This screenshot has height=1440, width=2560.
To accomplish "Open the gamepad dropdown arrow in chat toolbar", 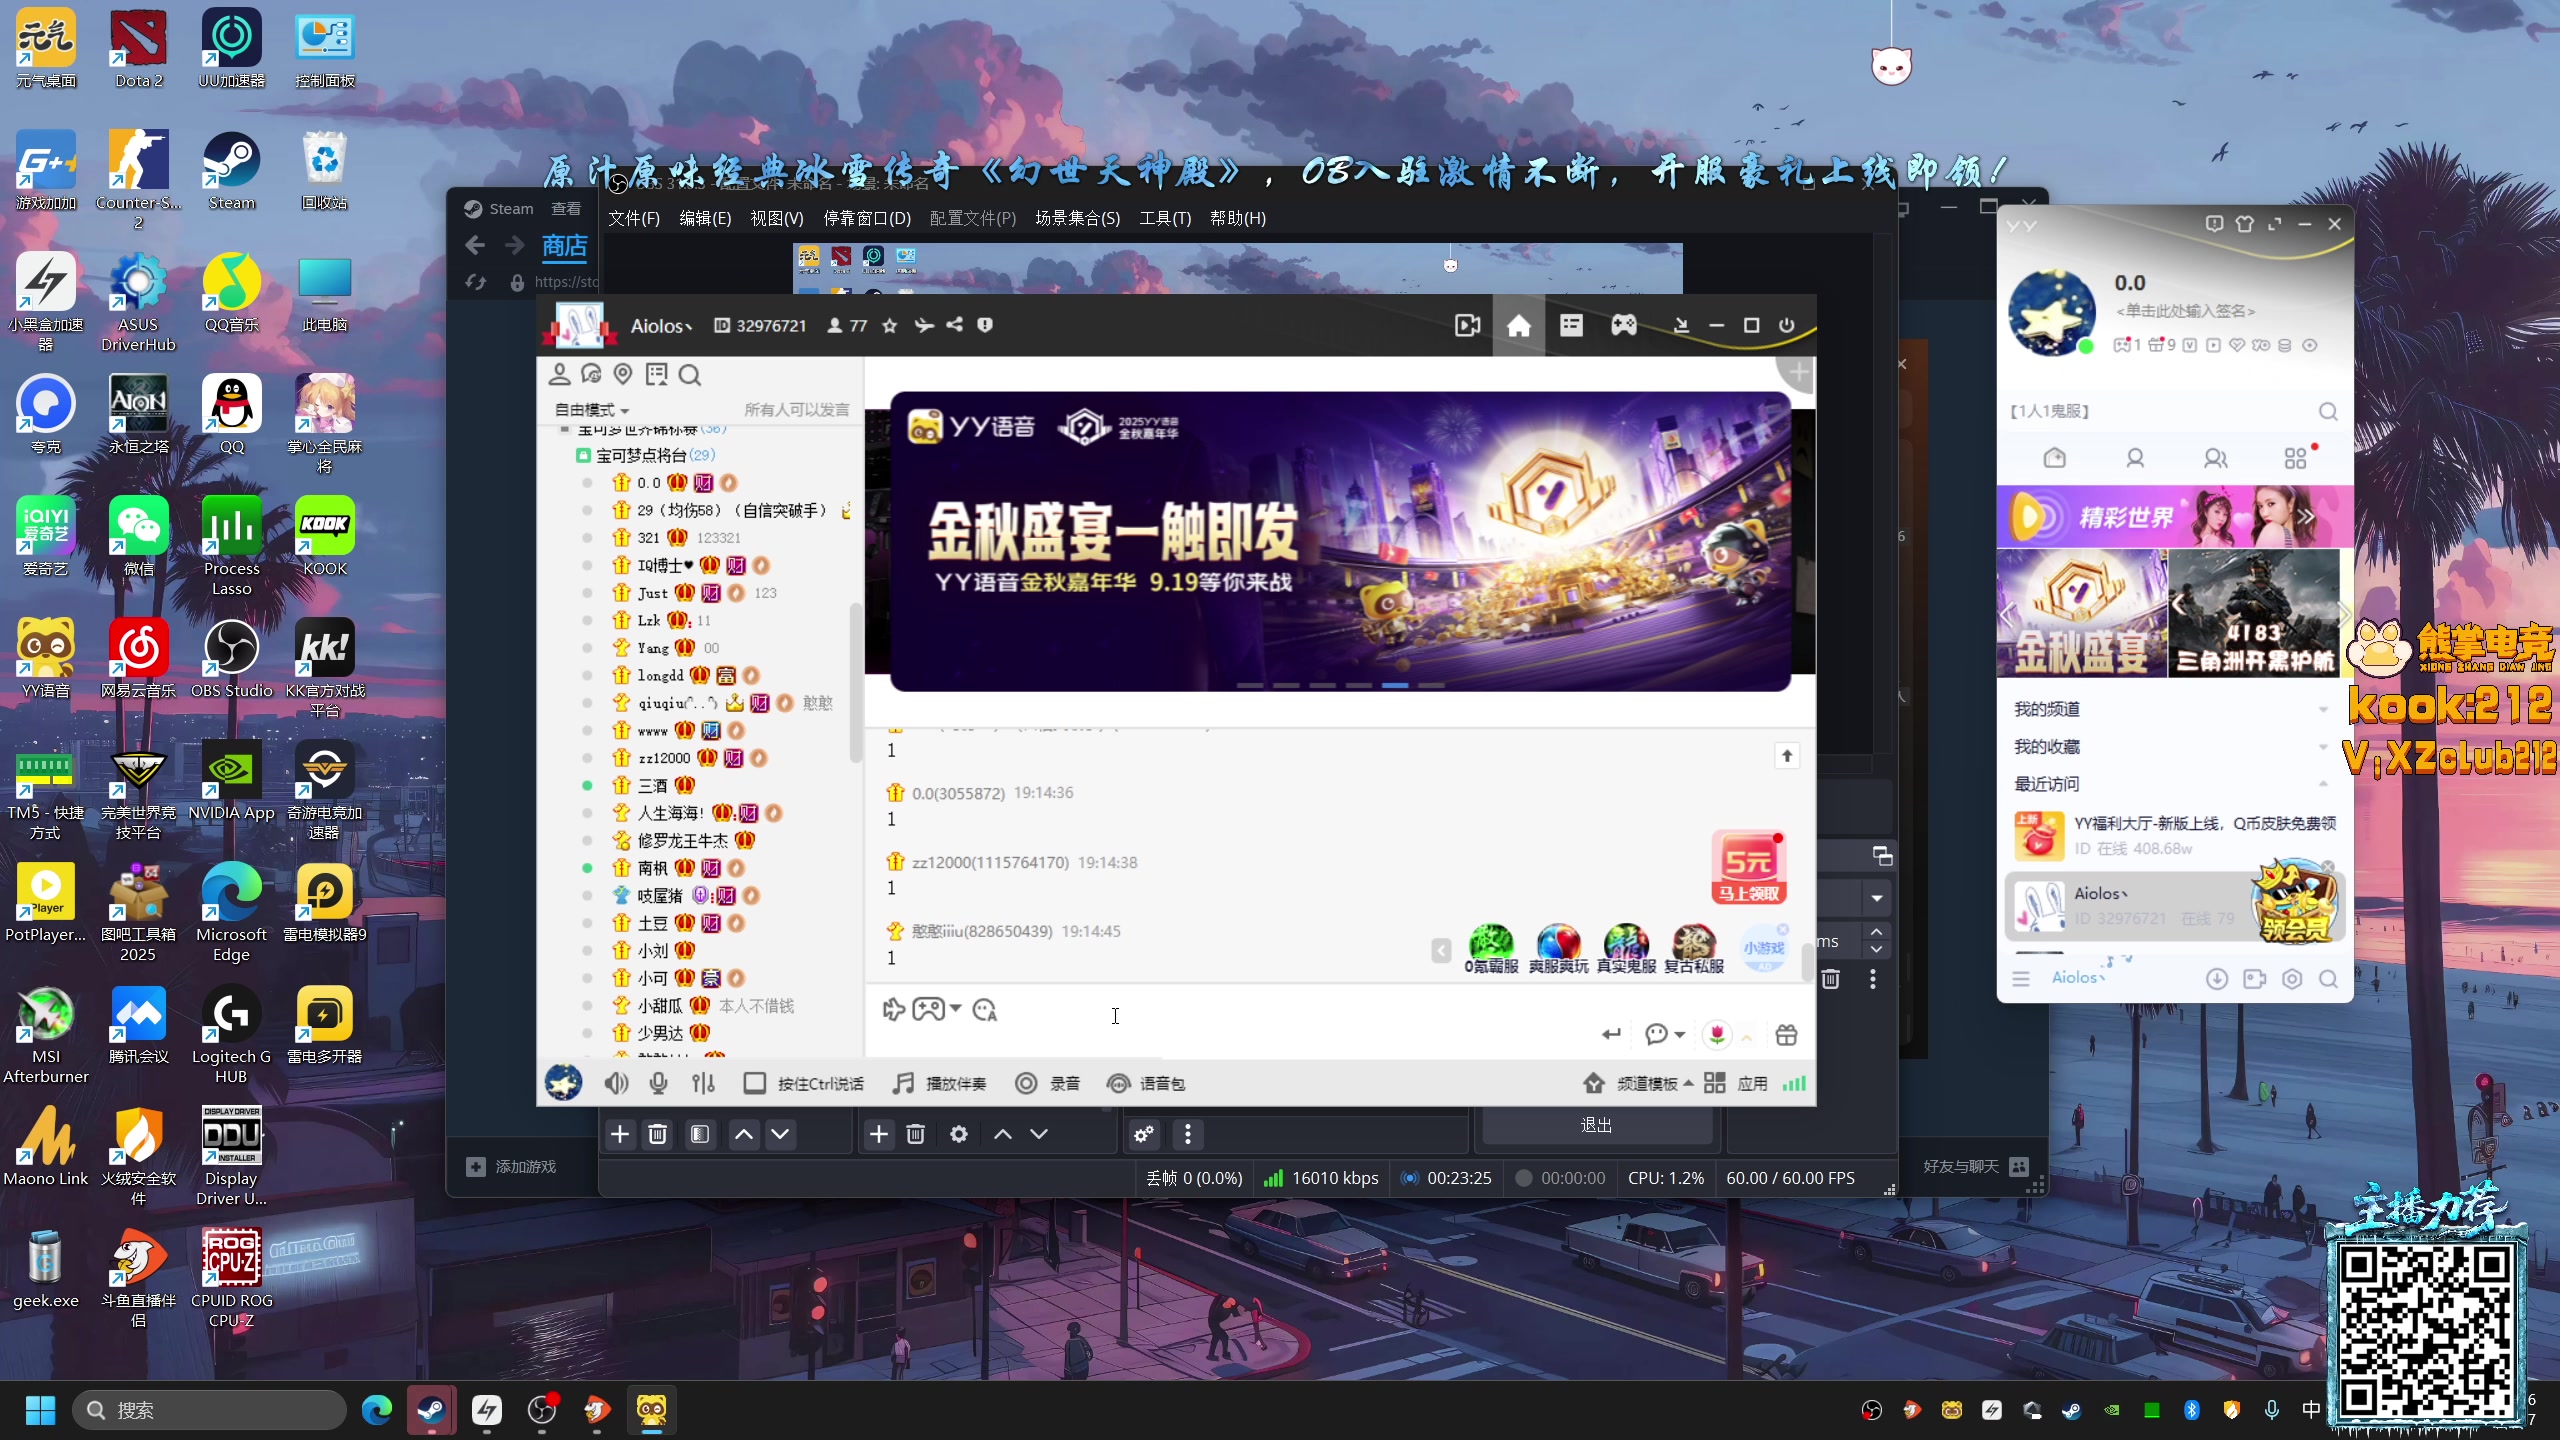I will [x=956, y=1009].
